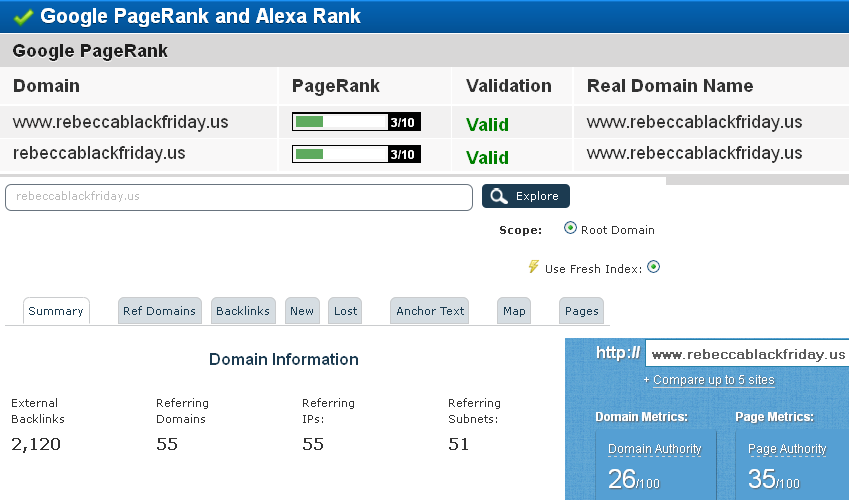Click the Page Authority label link
This screenshot has height=500, width=849.
click(787, 449)
